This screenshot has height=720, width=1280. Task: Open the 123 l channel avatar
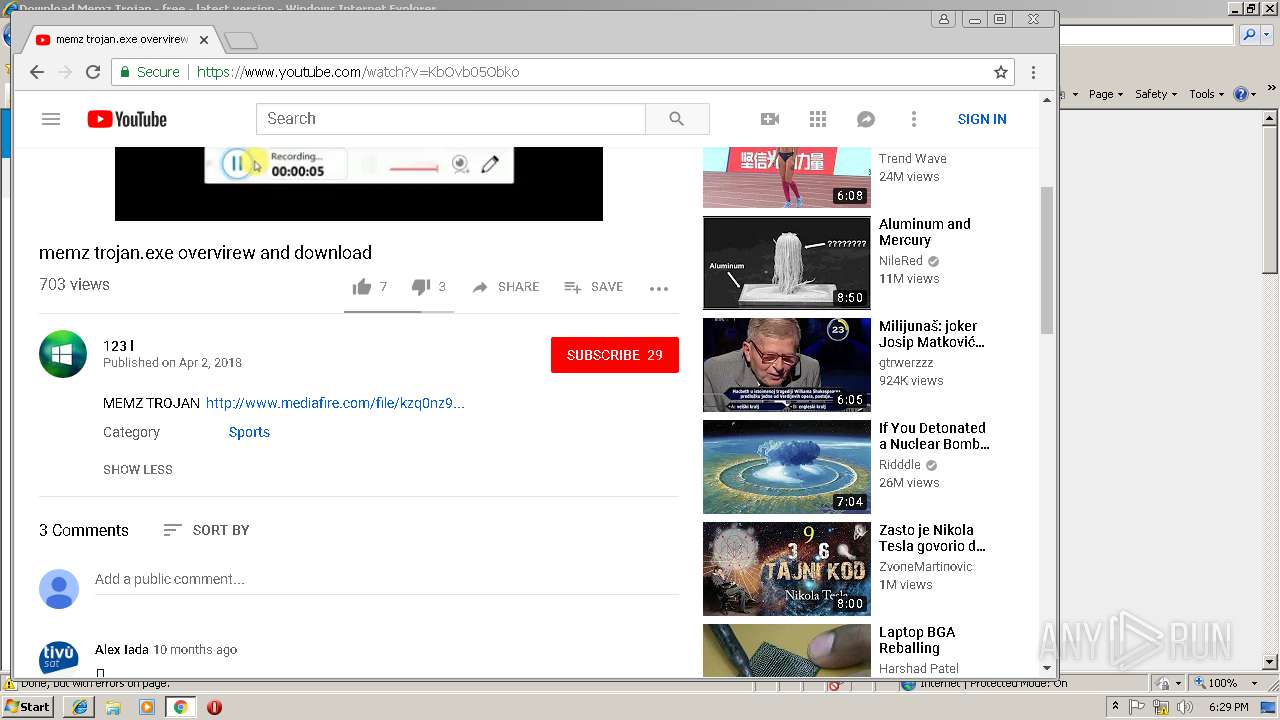tap(63, 354)
